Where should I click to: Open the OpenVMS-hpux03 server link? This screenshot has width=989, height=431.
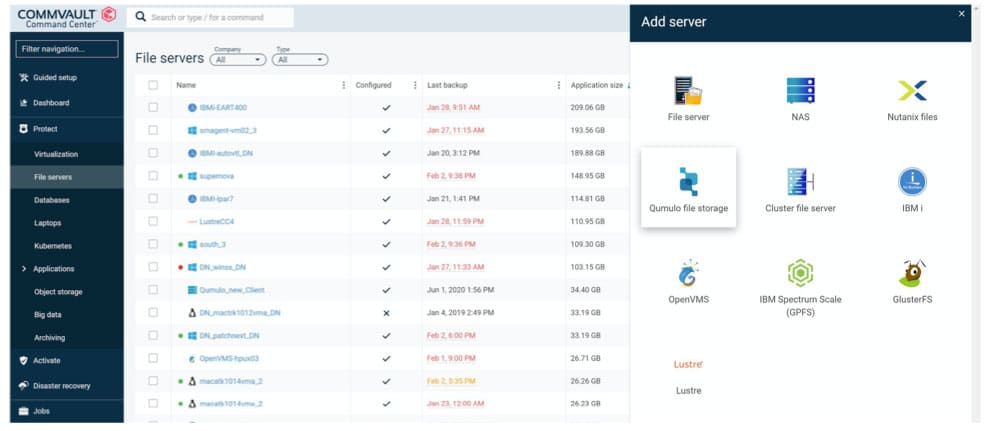coord(229,358)
